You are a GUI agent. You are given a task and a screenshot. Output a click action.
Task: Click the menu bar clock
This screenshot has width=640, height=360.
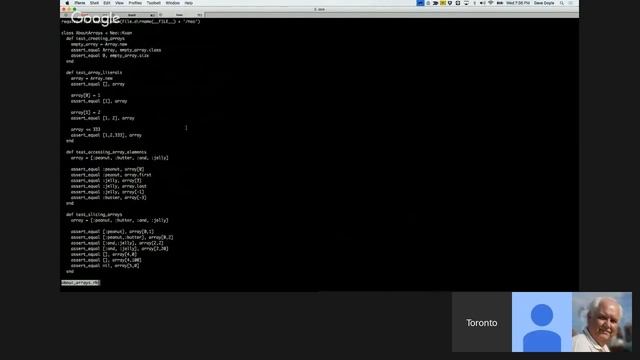tap(518, 3)
